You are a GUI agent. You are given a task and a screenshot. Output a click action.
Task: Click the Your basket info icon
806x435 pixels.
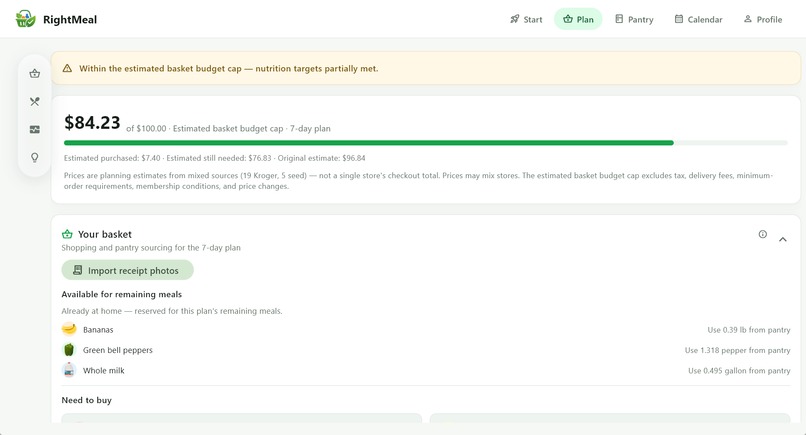point(763,234)
